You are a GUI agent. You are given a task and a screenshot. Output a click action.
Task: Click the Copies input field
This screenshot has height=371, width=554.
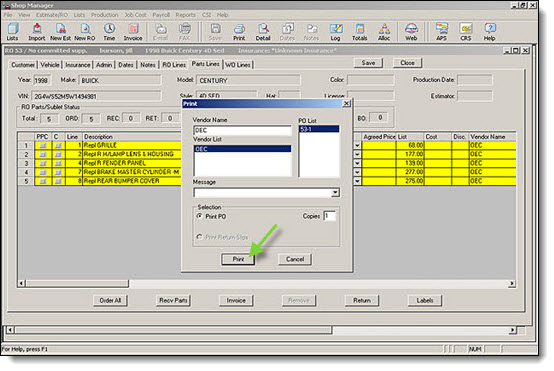(x=330, y=216)
